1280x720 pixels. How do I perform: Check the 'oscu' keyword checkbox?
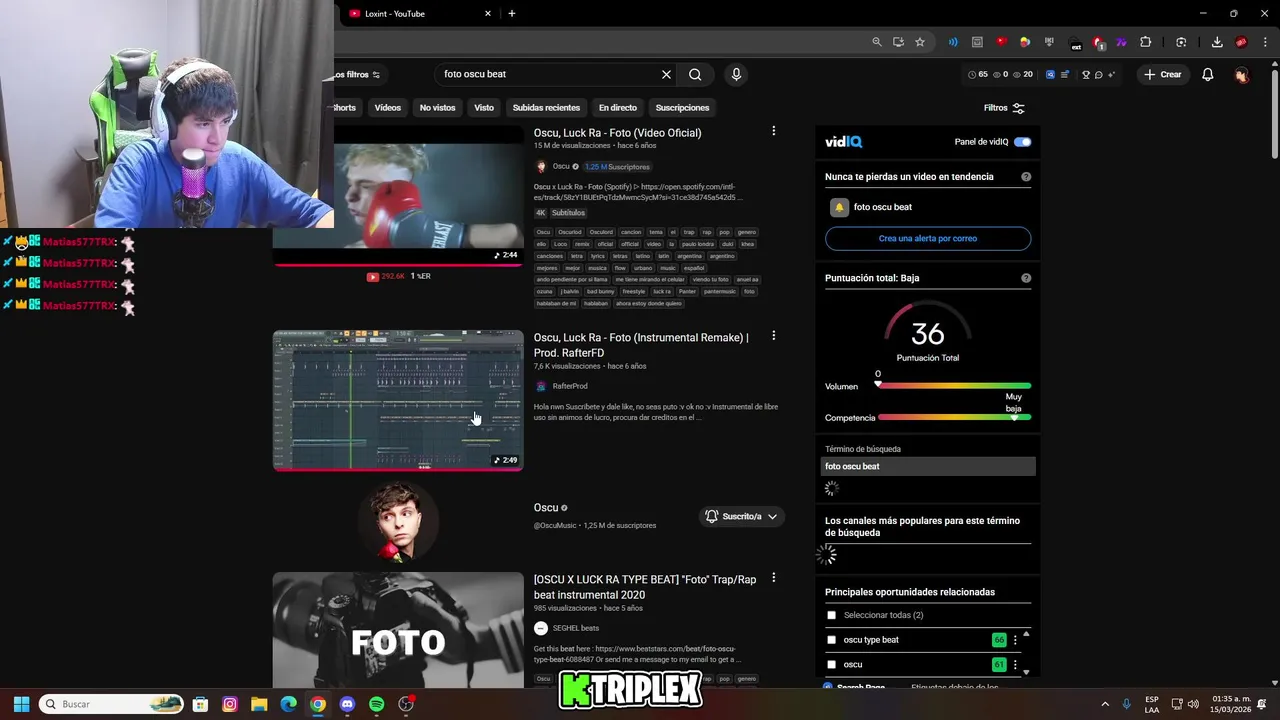(x=831, y=664)
